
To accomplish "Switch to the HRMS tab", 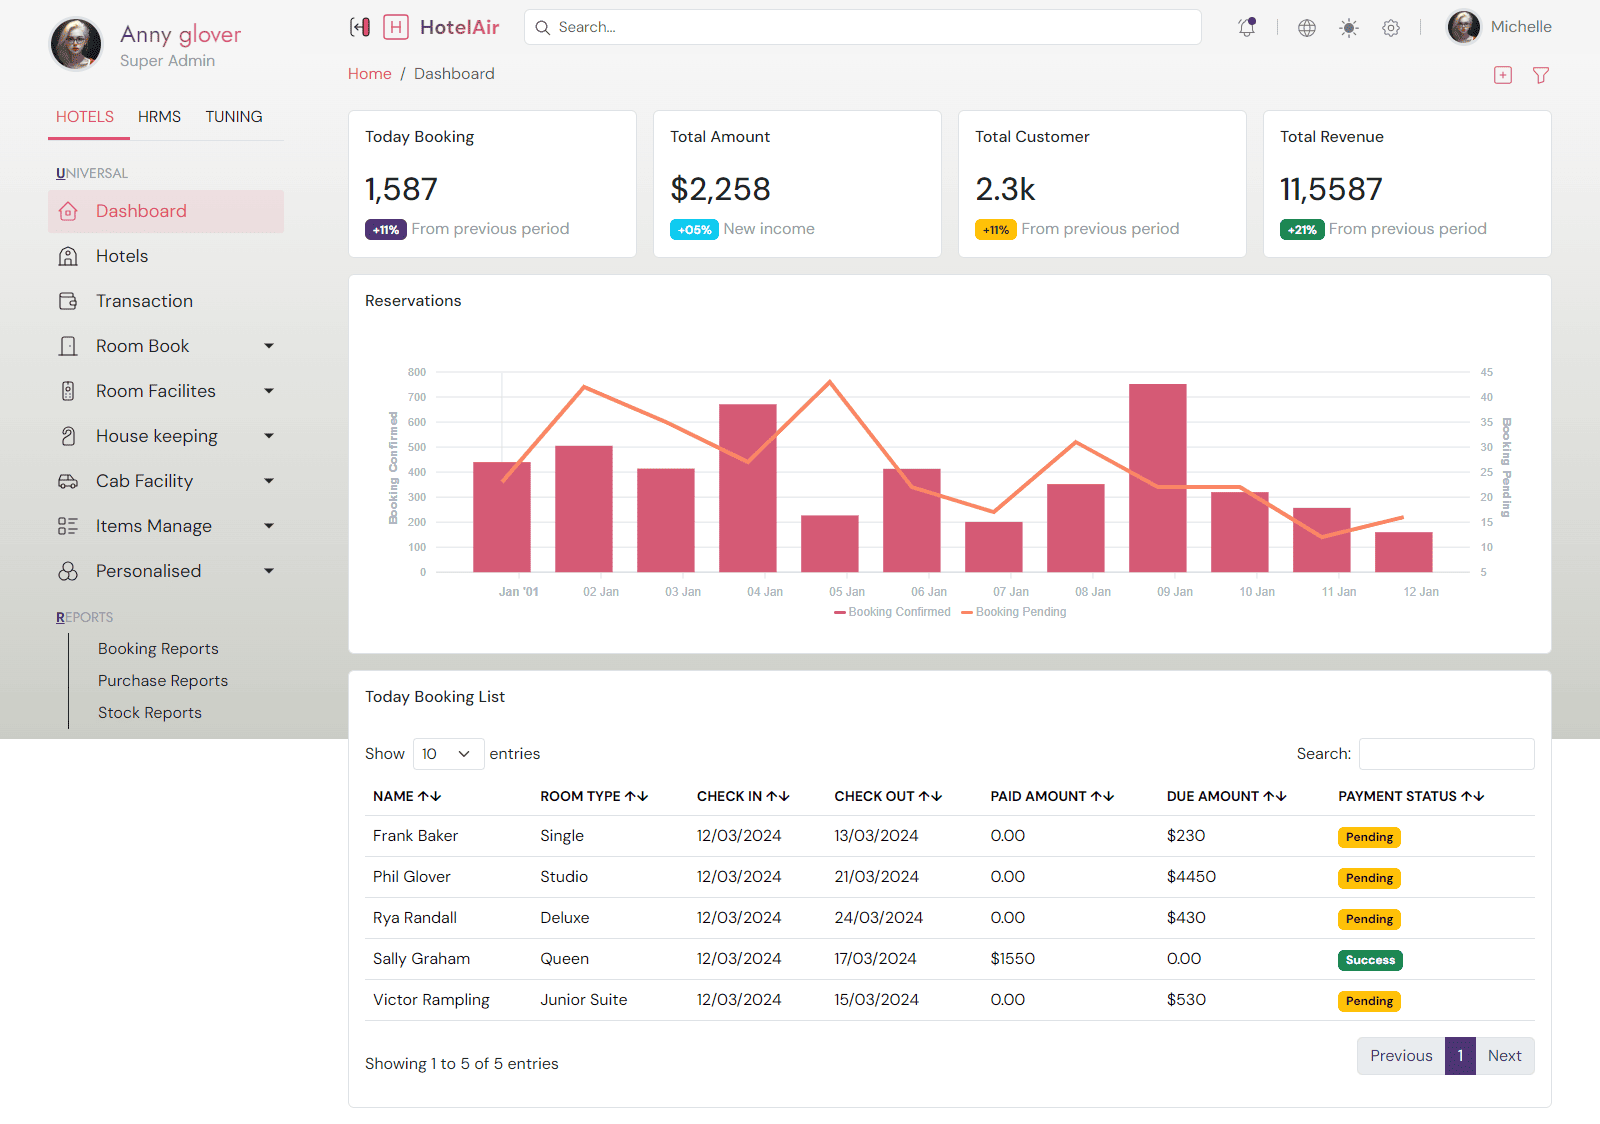I will click(x=159, y=117).
